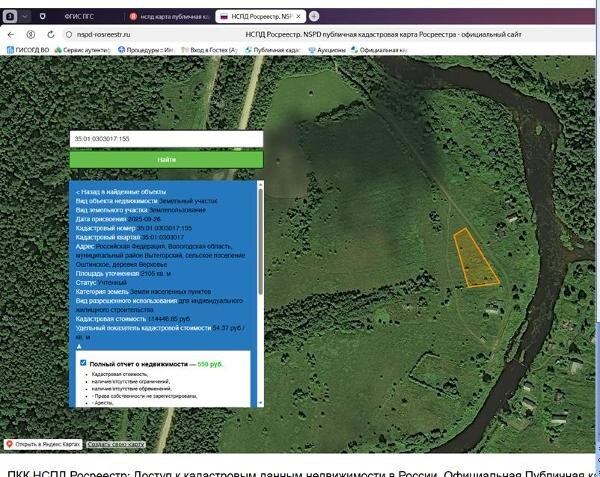
Task: Open a new tab with plus button
Action: pos(314,16)
